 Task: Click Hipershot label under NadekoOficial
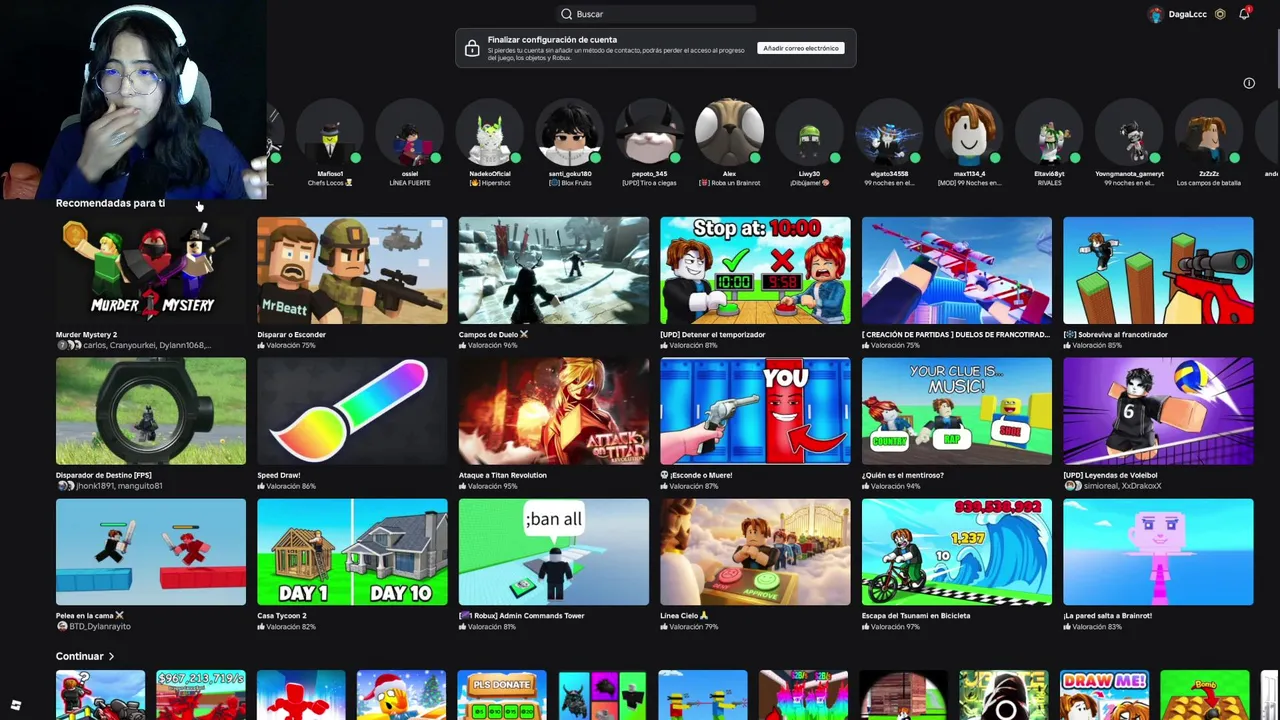click(490, 184)
